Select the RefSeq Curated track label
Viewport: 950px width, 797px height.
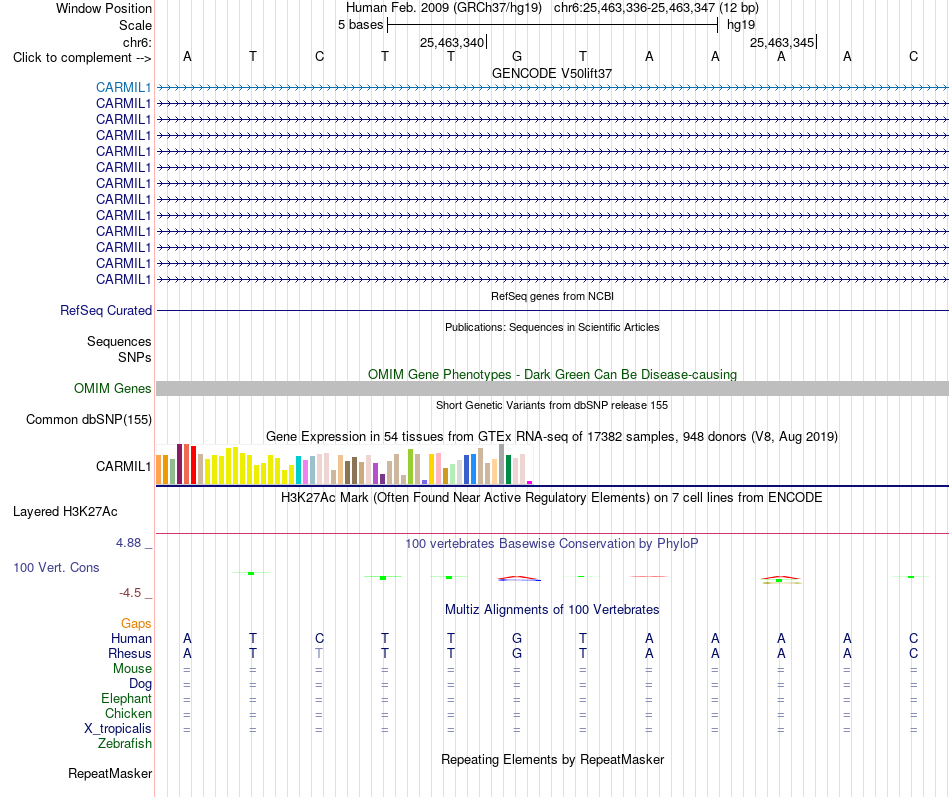[x=106, y=310]
